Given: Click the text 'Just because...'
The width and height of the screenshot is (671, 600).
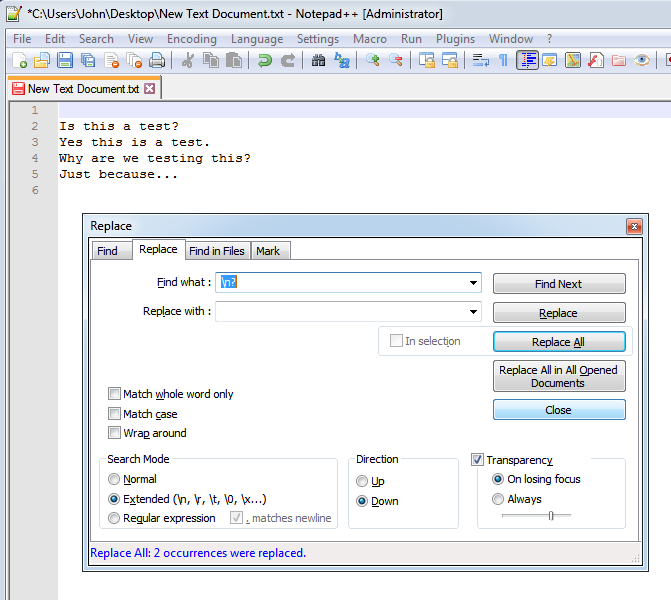Looking at the screenshot, I should point(118,175).
